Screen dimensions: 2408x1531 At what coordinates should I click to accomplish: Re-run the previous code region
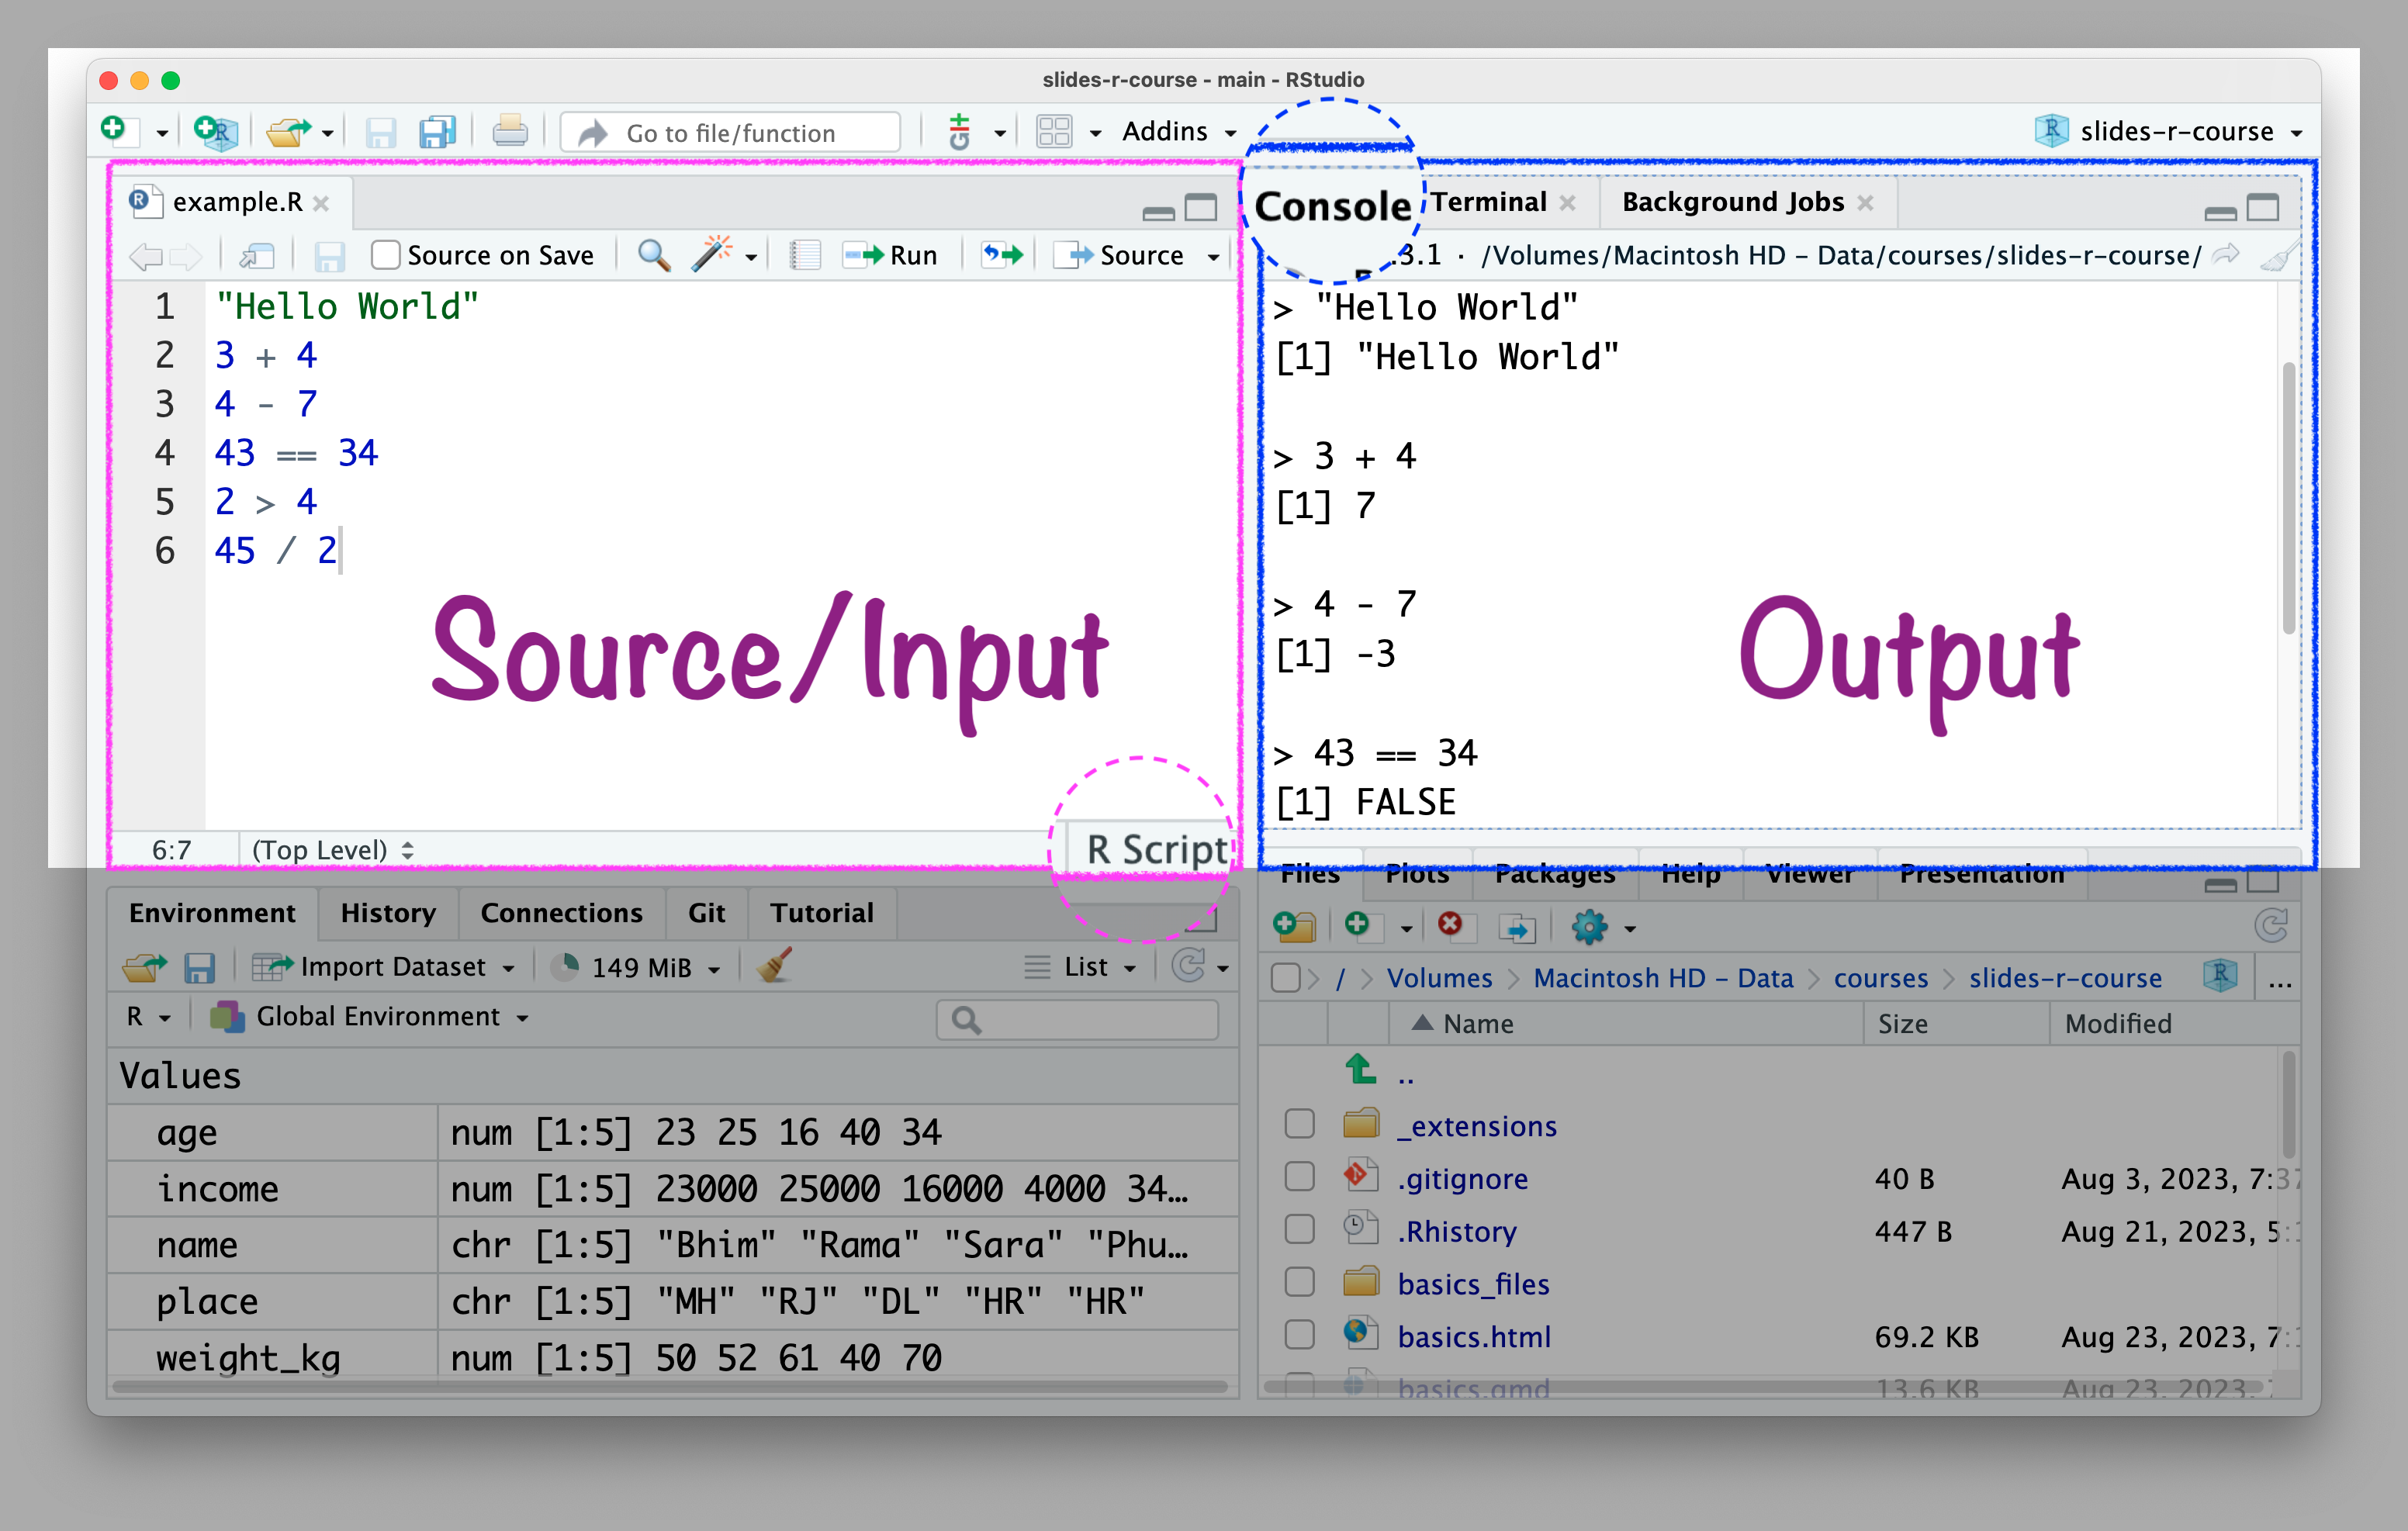point(1002,255)
